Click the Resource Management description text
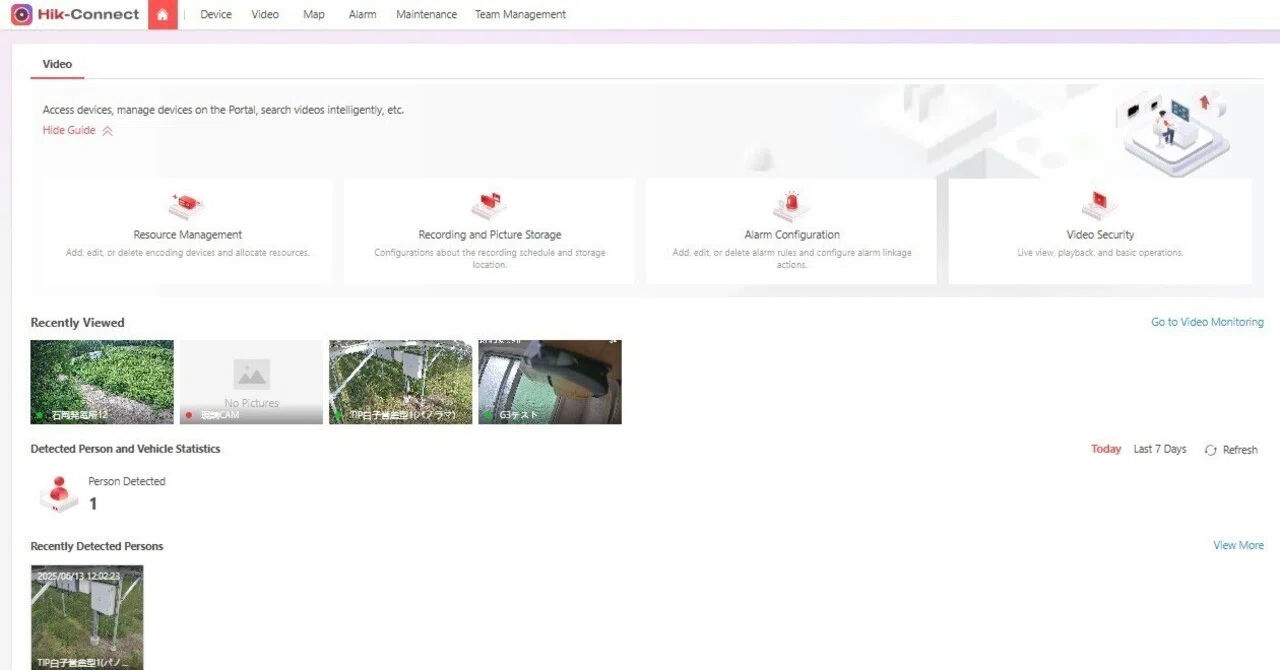This screenshot has width=1280, height=670. [188, 253]
